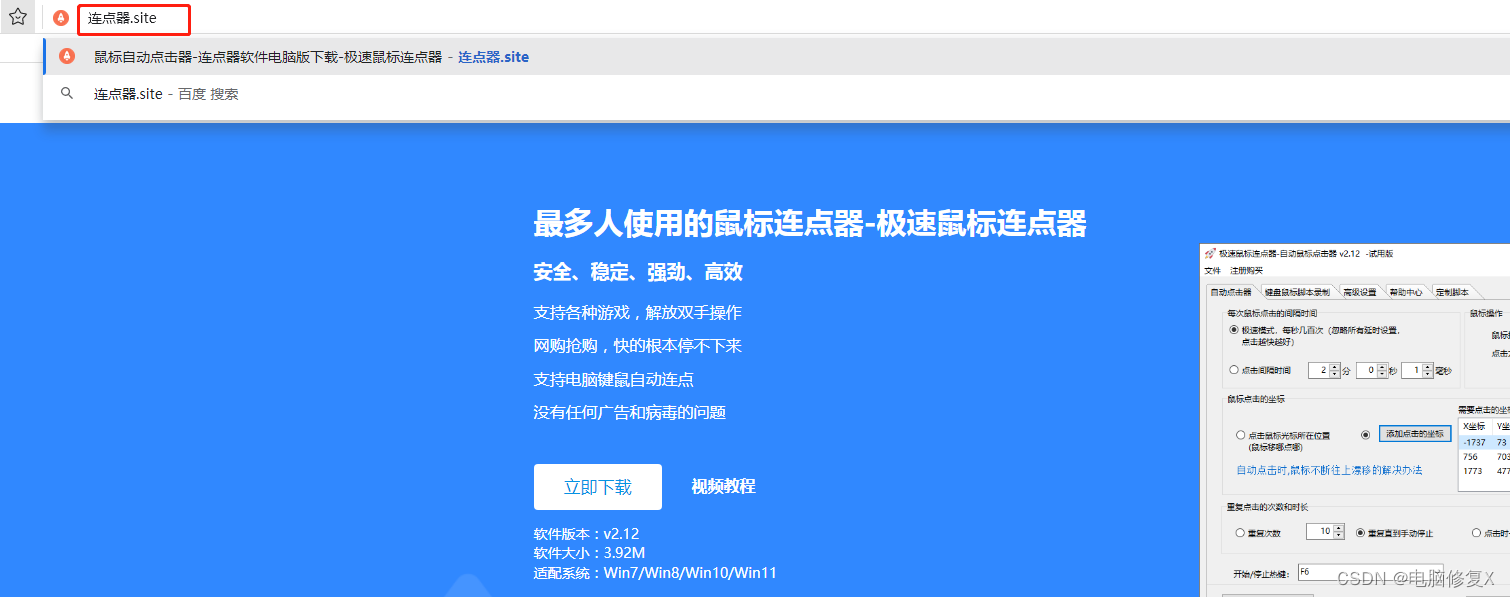Click the 立即下载 button

click(x=598, y=487)
